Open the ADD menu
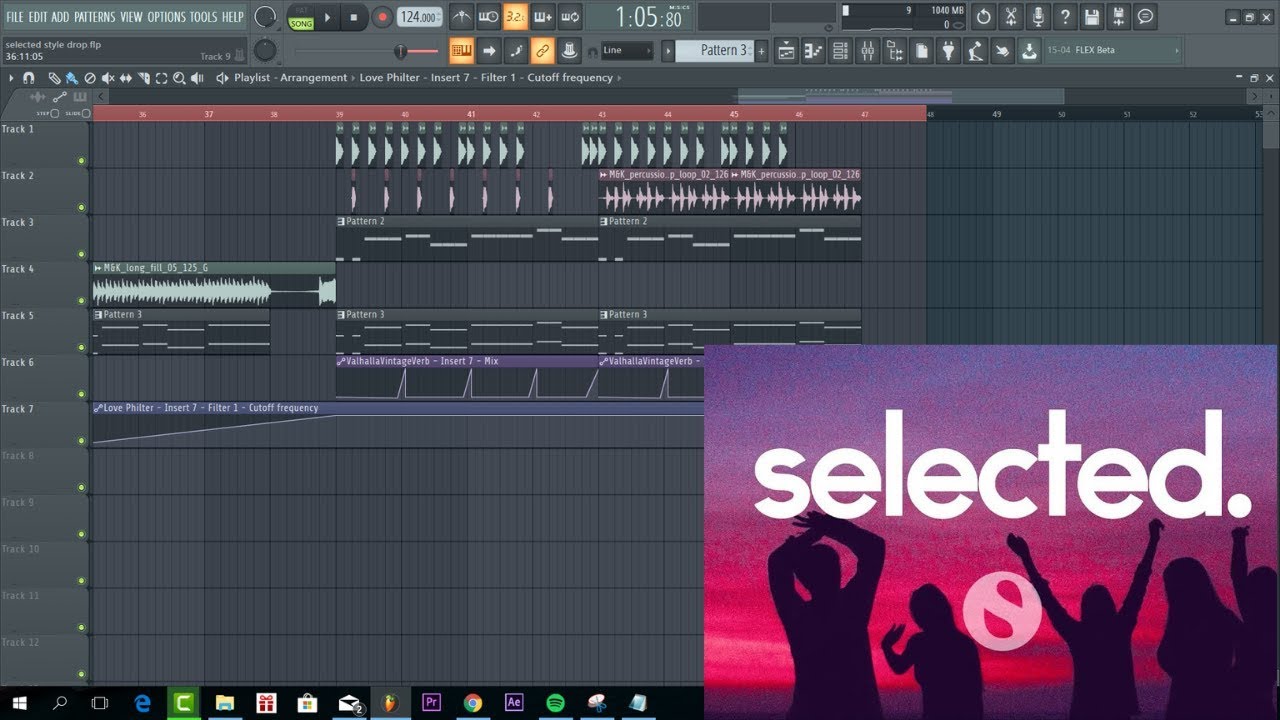Viewport: 1280px width, 720px height. point(60,17)
